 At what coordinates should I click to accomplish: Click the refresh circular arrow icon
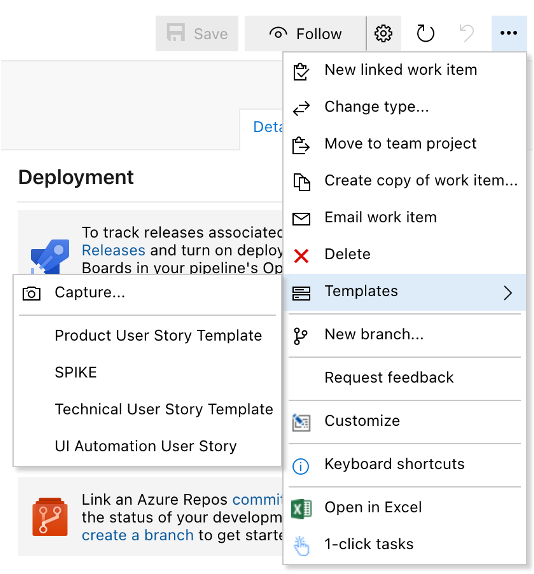tap(425, 34)
